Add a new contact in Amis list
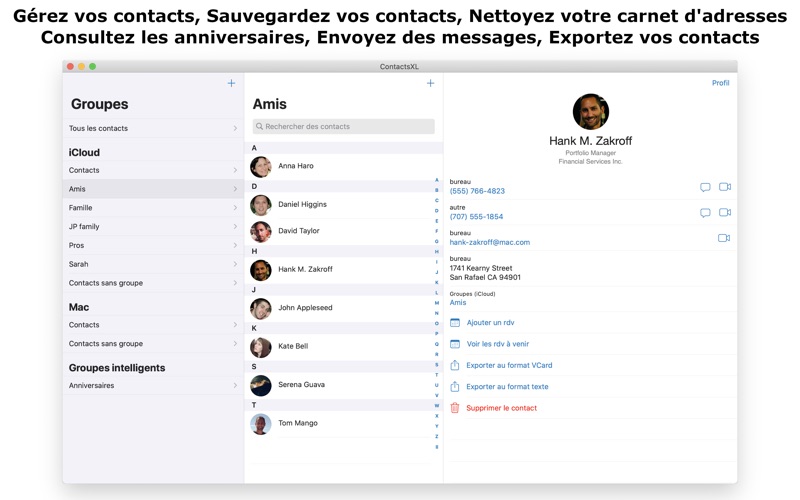This screenshot has width=800, height=500. [430, 83]
